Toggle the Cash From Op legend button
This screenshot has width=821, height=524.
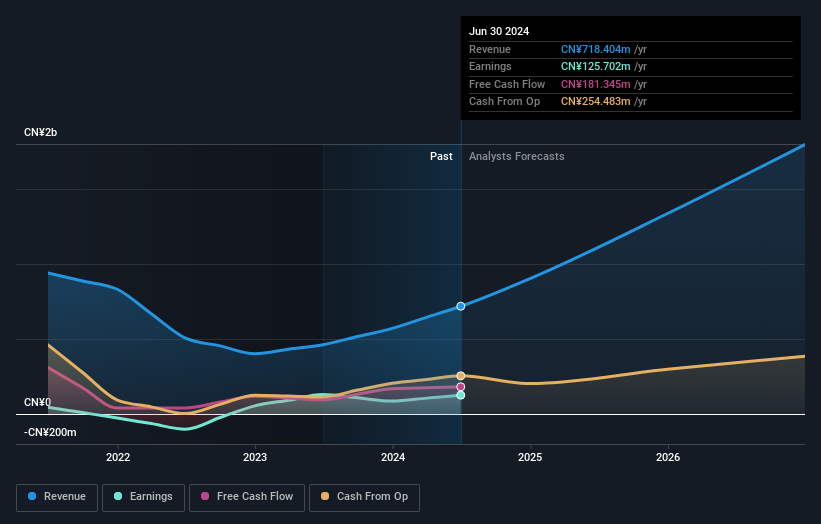tap(364, 497)
